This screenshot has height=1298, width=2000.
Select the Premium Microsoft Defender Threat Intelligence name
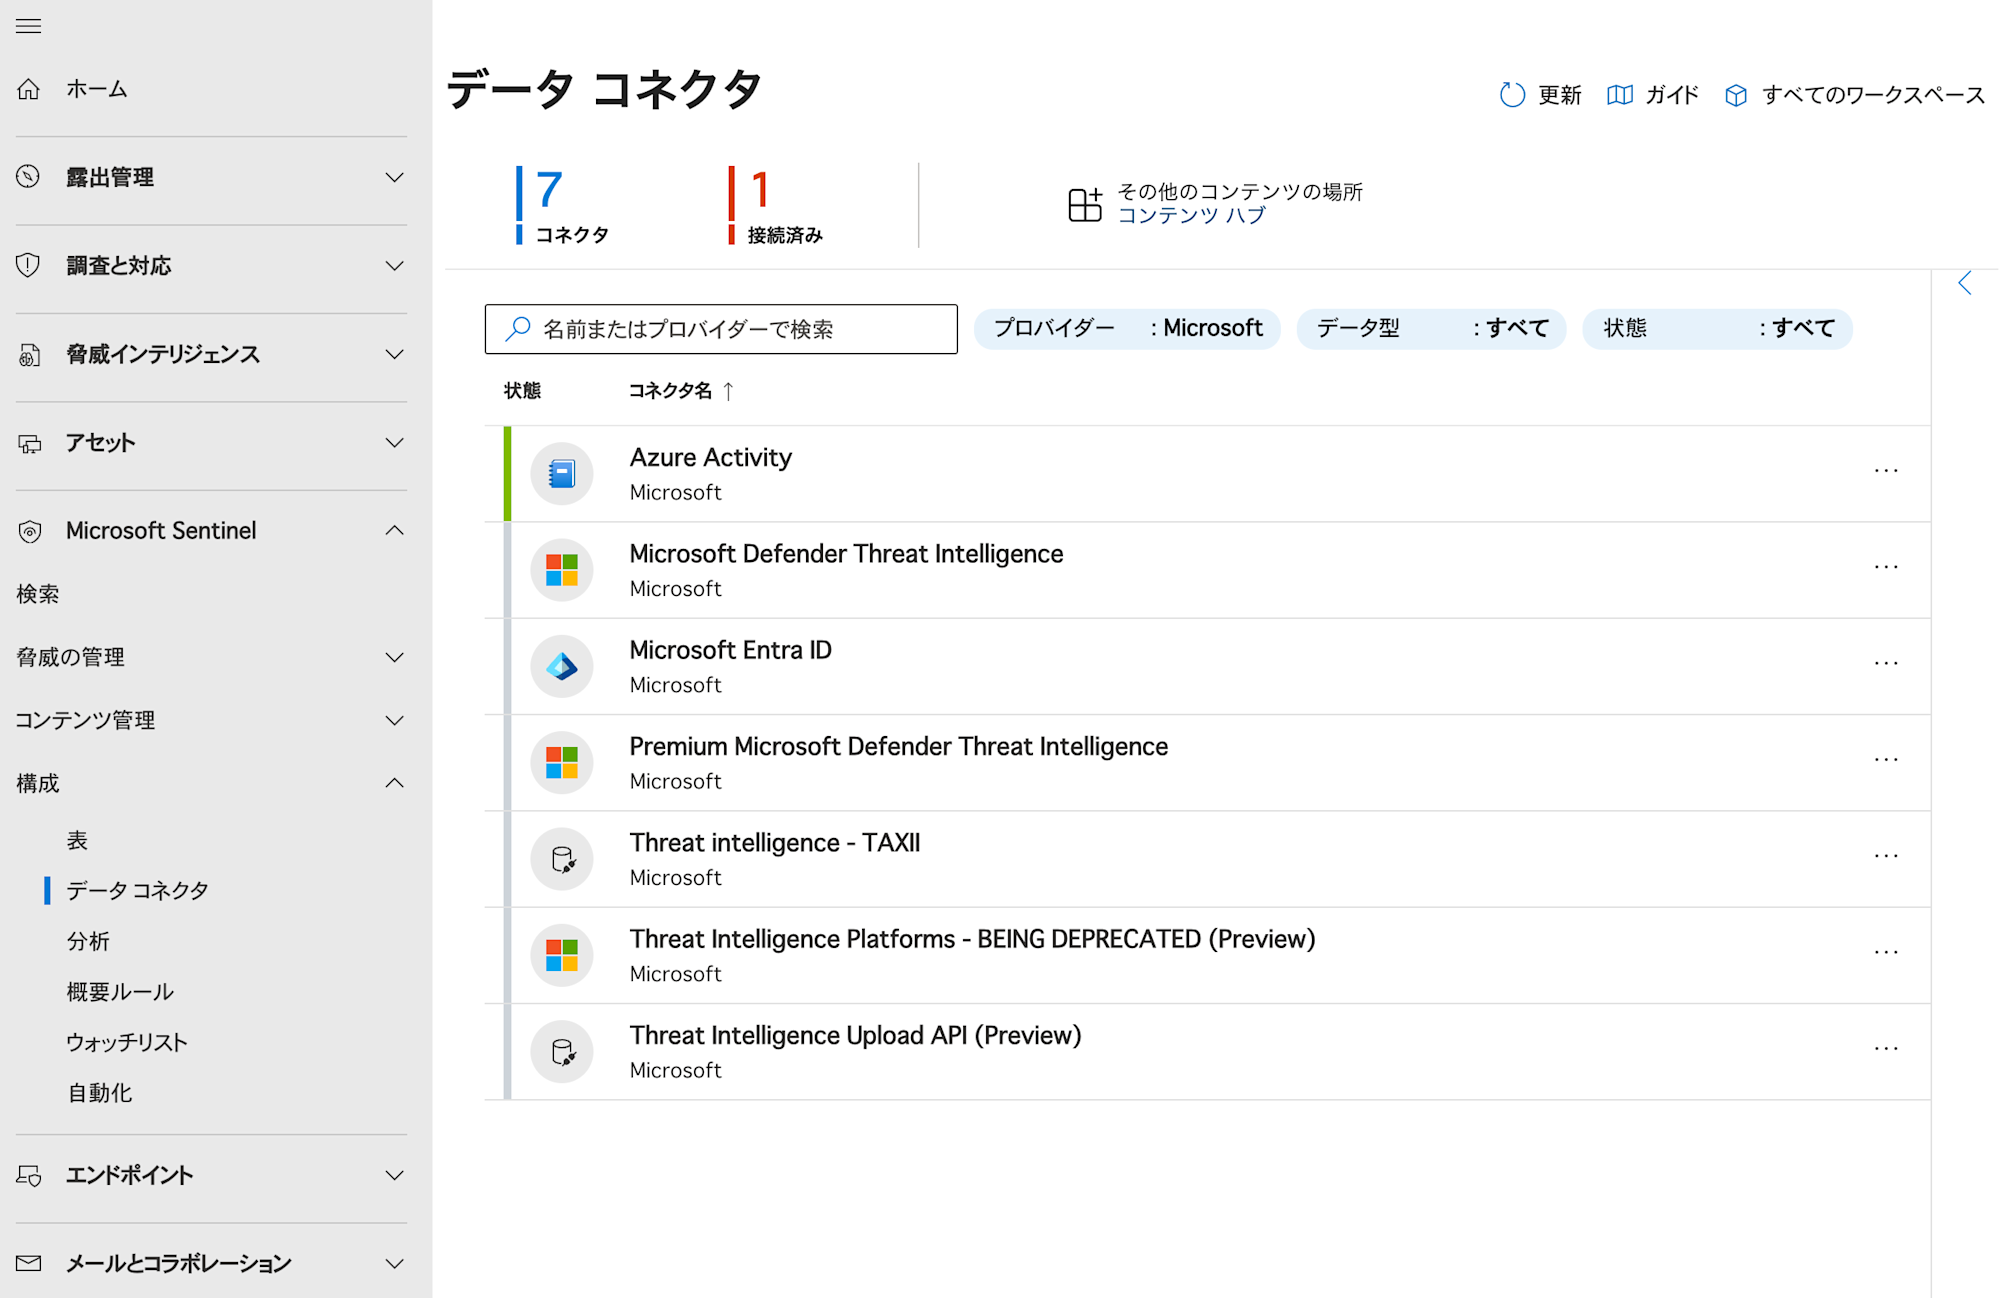[x=898, y=746]
